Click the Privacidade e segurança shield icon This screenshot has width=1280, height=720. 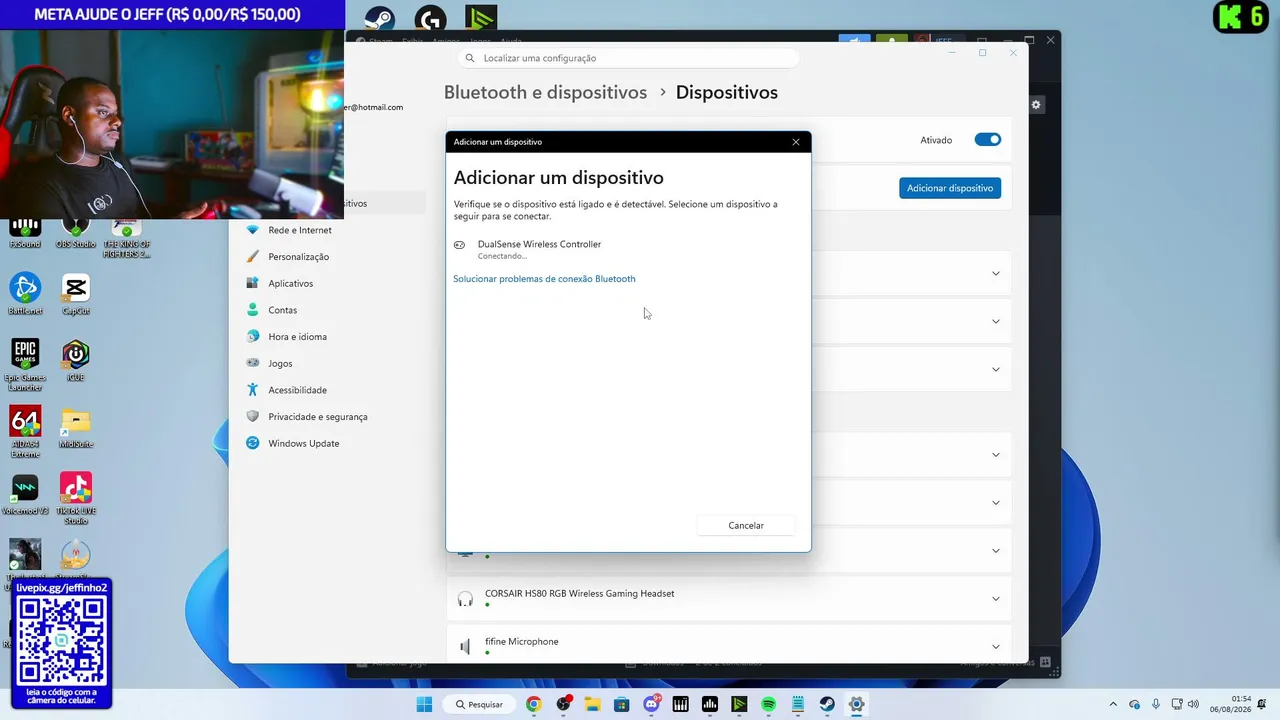tap(252, 417)
